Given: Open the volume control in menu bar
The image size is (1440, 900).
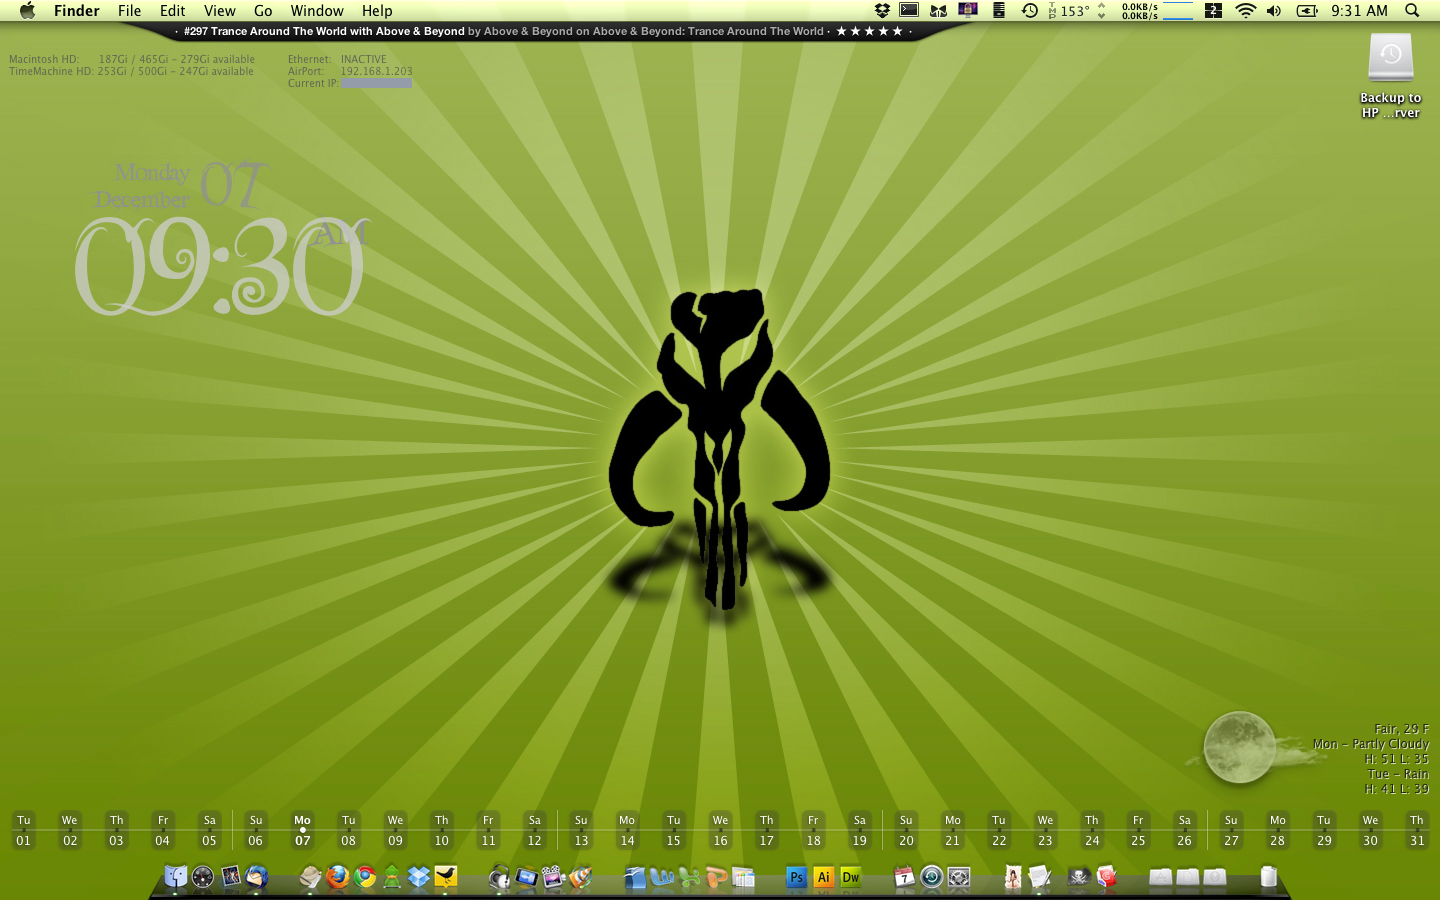Looking at the screenshot, I should click(x=1274, y=11).
